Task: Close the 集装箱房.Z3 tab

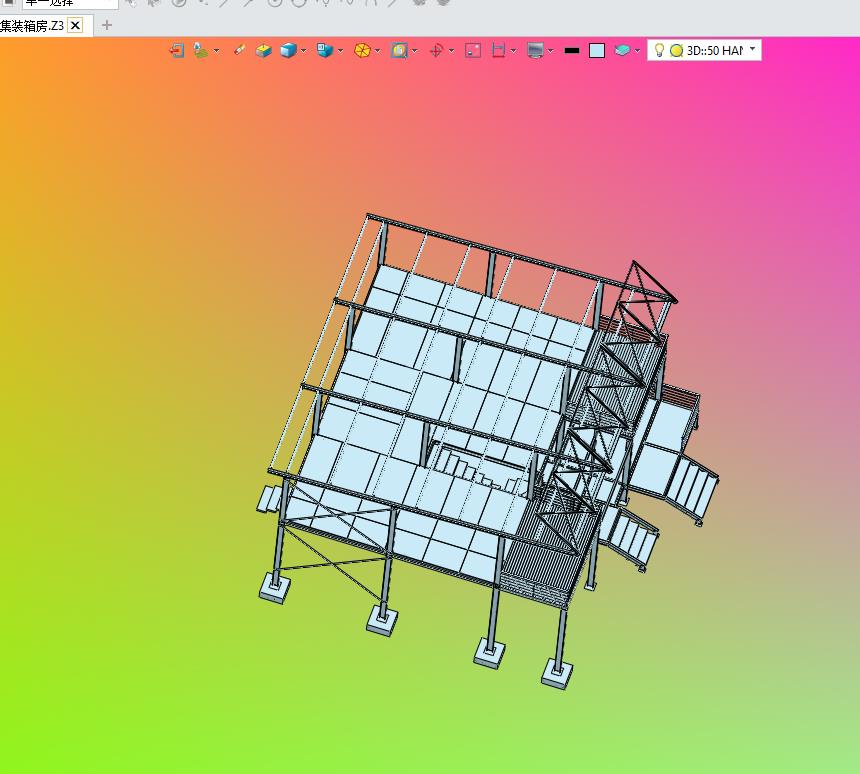Action: pos(76,25)
